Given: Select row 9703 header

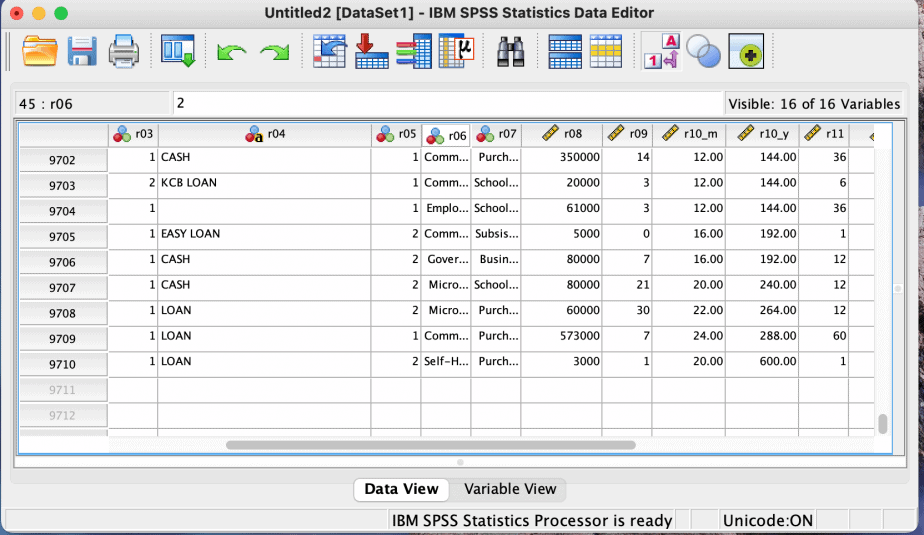Looking at the screenshot, I should (63, 186).
